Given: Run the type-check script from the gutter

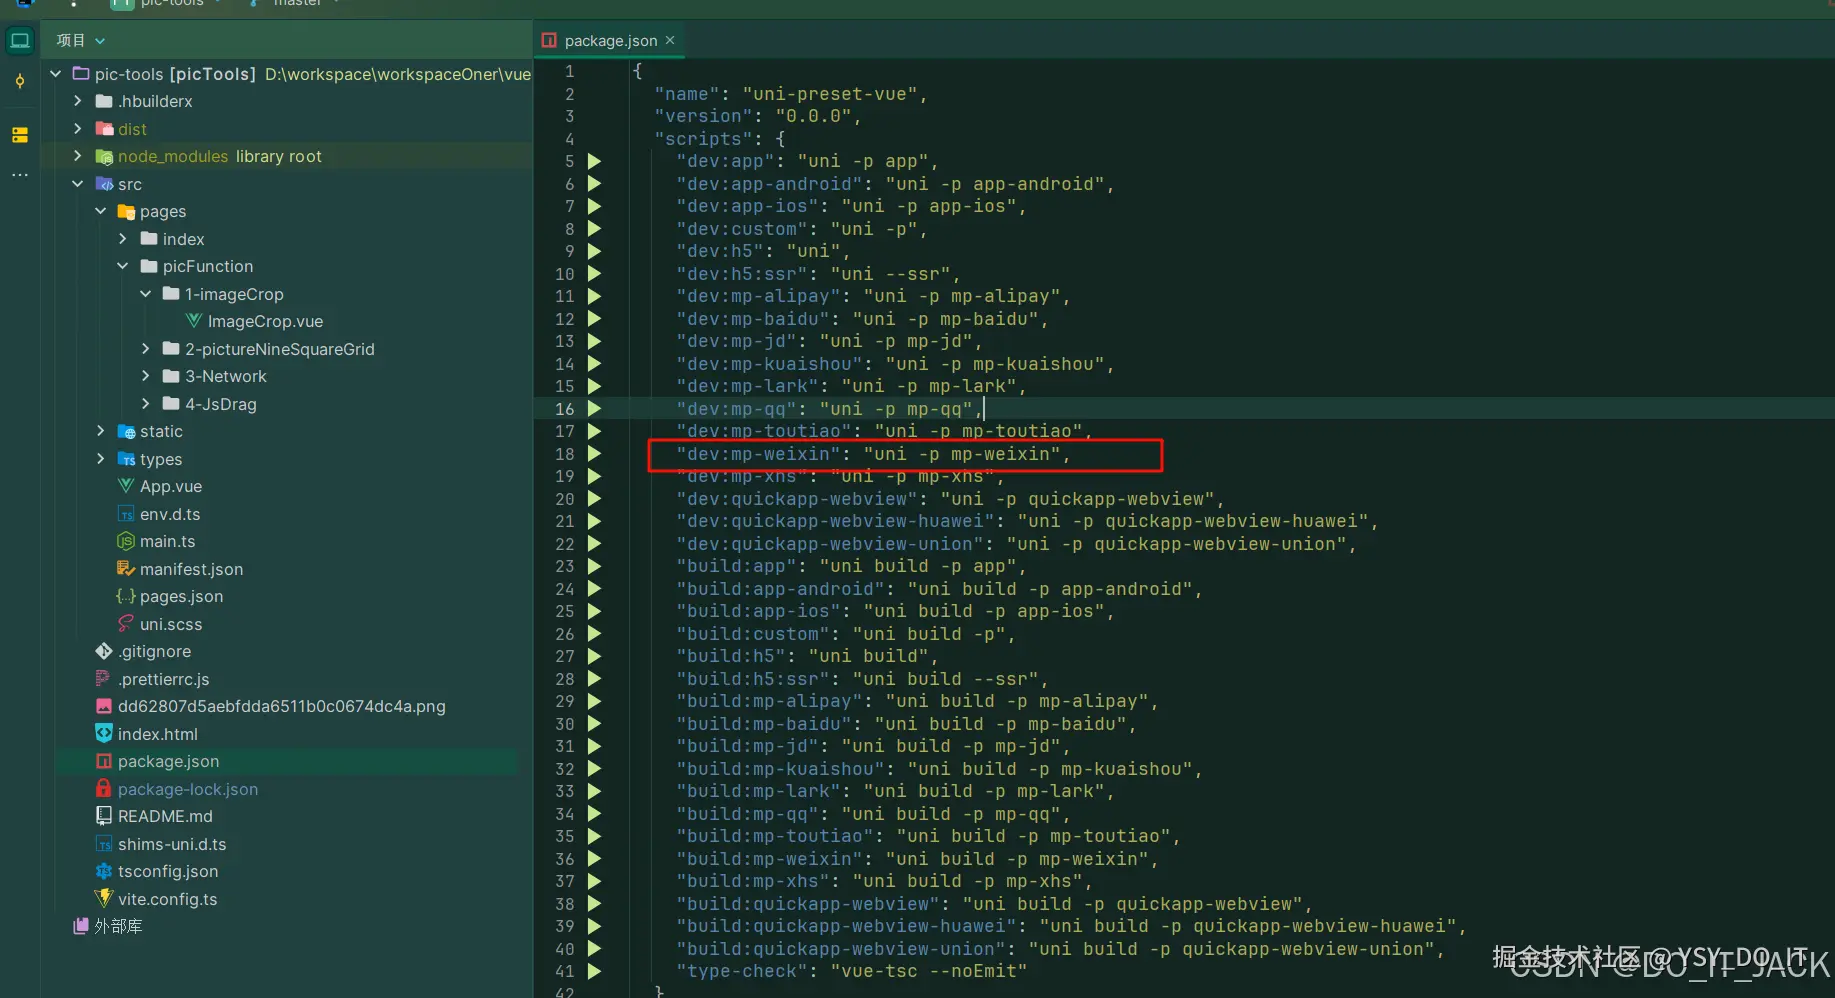Looking at the screenshot, I should point(594,971).
